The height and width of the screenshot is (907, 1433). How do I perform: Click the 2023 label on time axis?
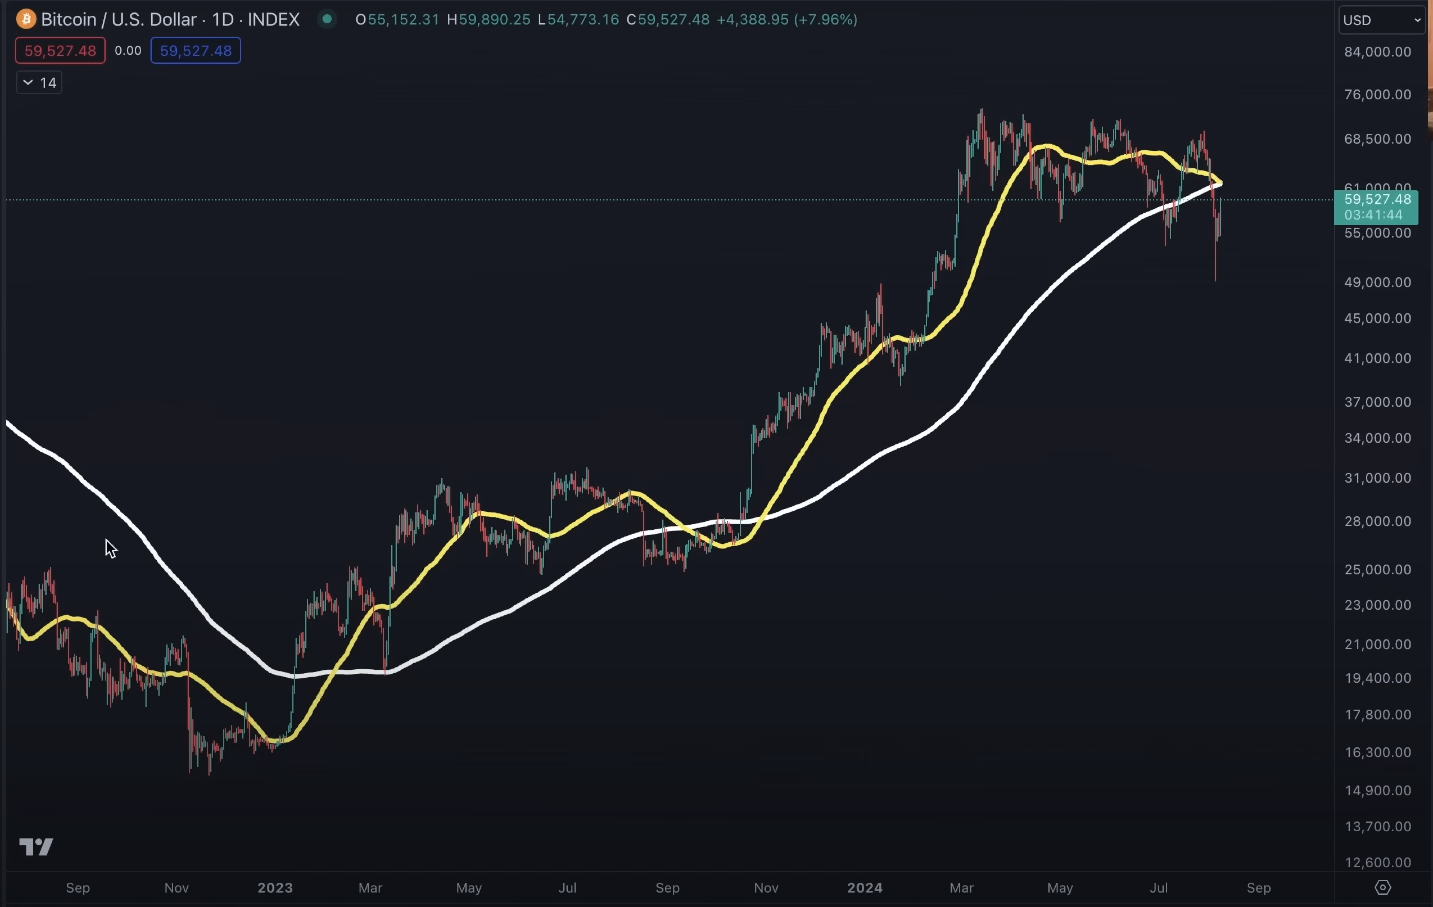pos(275,888)
